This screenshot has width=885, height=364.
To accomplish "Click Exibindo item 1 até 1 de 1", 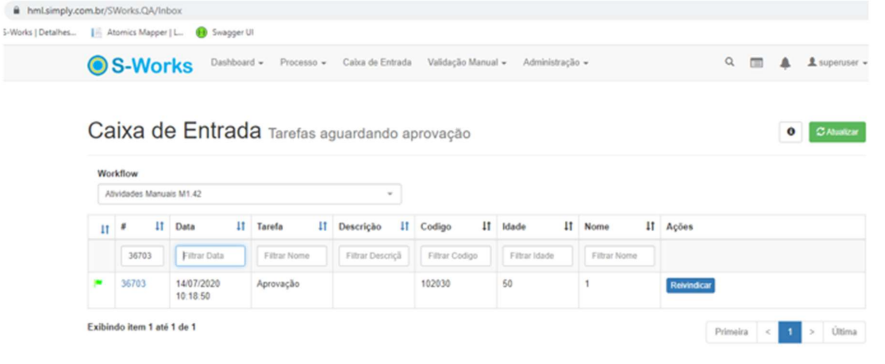I will [x=142, y=327].
